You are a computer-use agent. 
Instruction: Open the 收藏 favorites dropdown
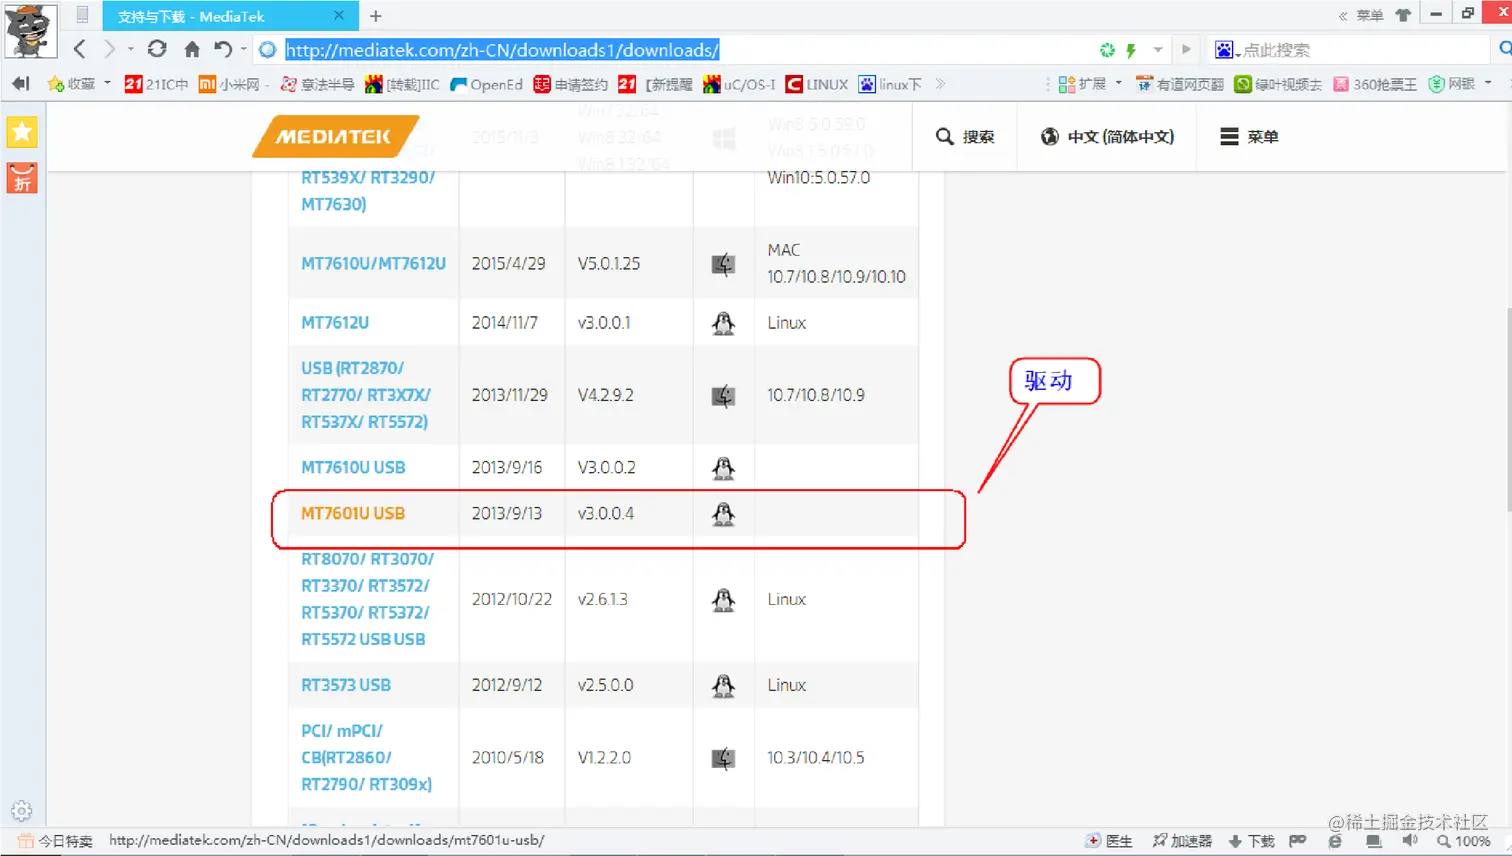coord(79,84)
